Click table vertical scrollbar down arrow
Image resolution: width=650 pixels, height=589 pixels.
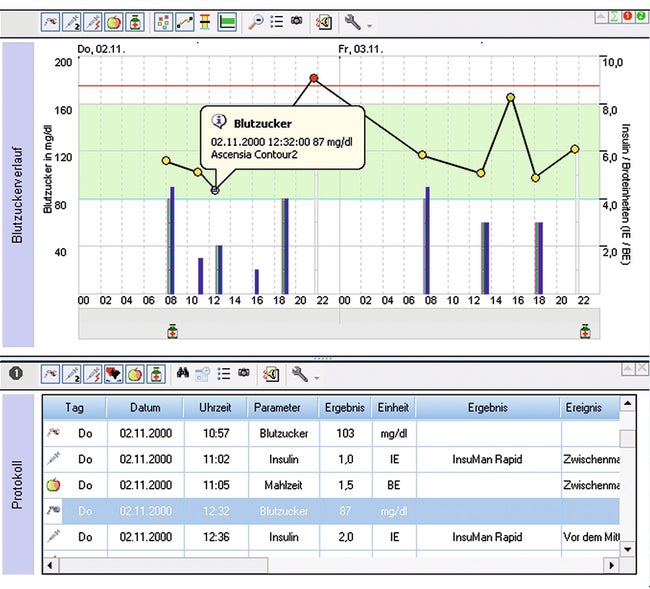(628, 550)
